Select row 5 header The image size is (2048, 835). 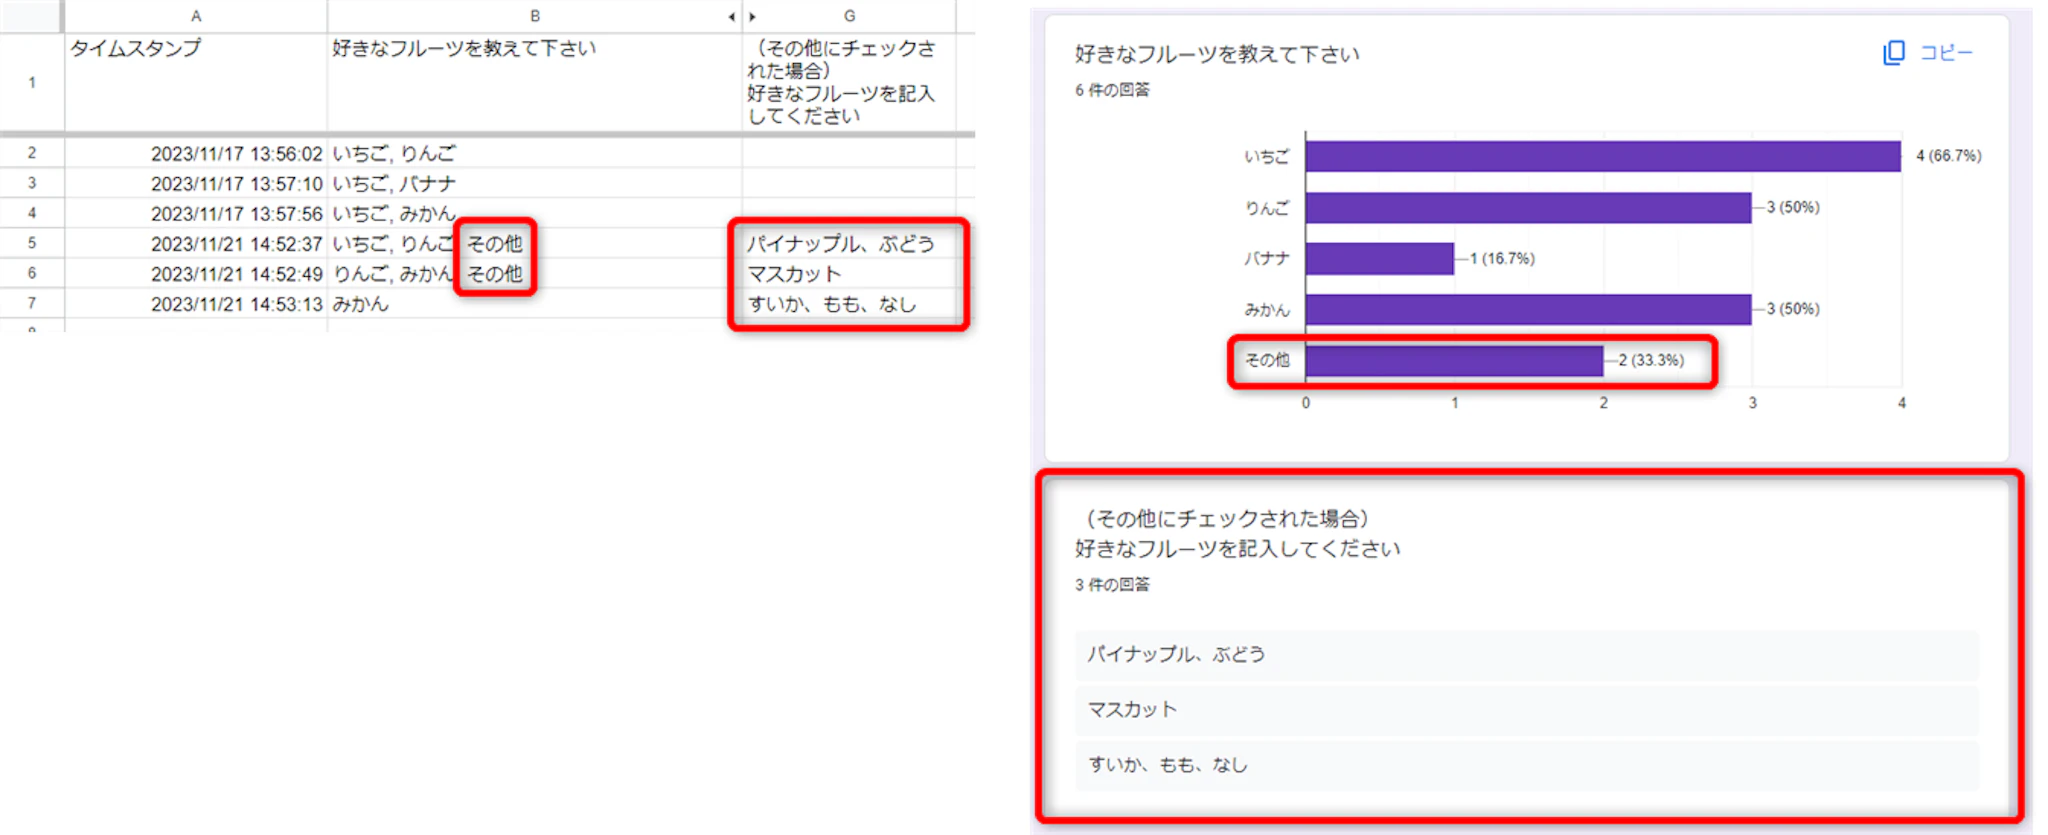click(32, 243)
